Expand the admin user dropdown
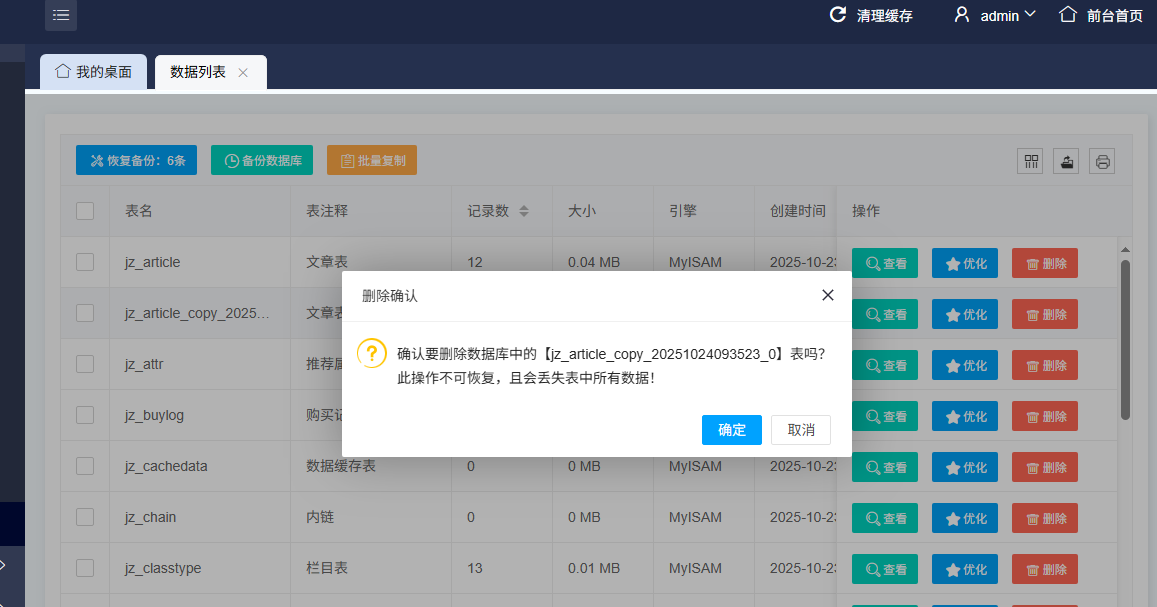Screen dimensions: 1157x607 1030,15
